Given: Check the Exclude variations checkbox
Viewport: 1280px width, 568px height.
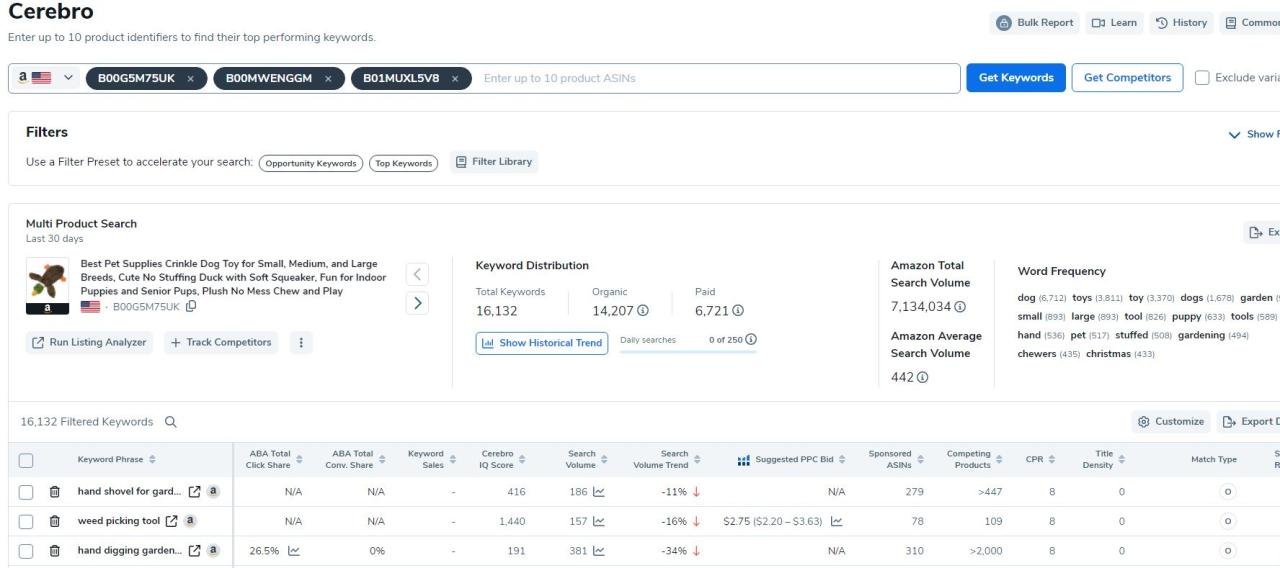Looking at the screenshot, I should click(x=1202, y=78).
